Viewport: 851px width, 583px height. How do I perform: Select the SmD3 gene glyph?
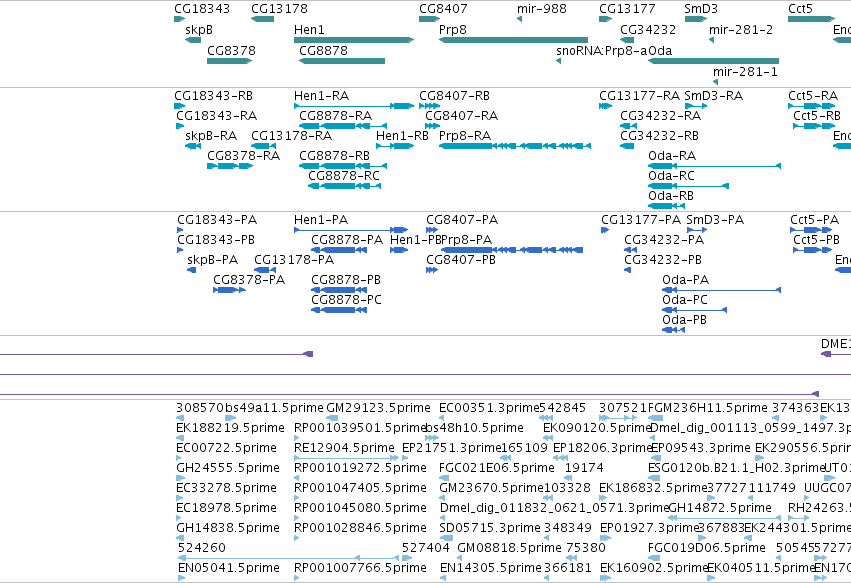pos(696,19)
